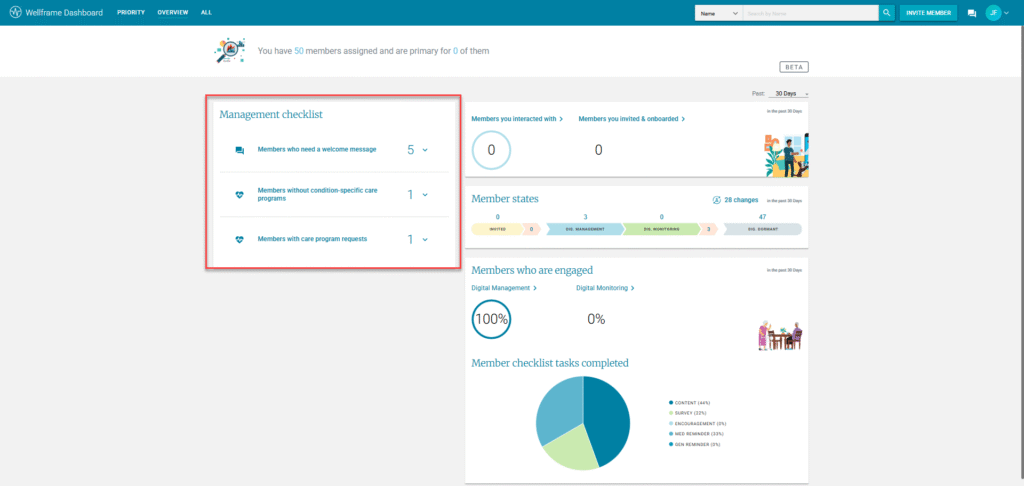The width and height of the screenshot is (1024, 486).
Task: Switch to the Priority tab
Action: pyautogui.click(x=131, y=13)
